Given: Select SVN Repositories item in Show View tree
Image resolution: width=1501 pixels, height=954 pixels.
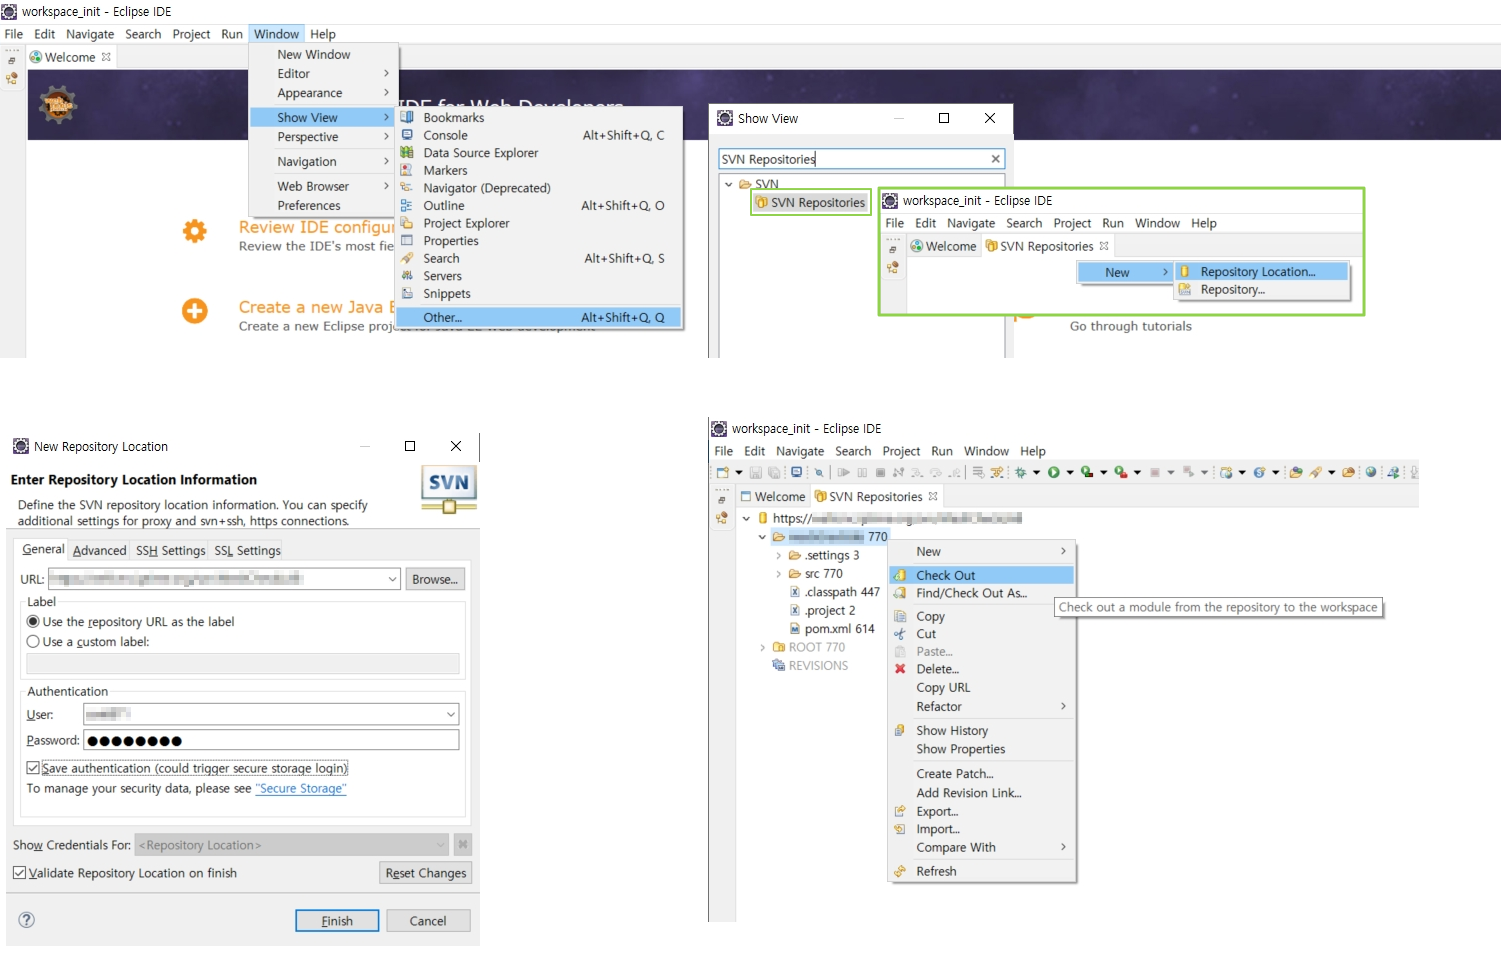Looking at the screenshot, I should click(811, 203).
